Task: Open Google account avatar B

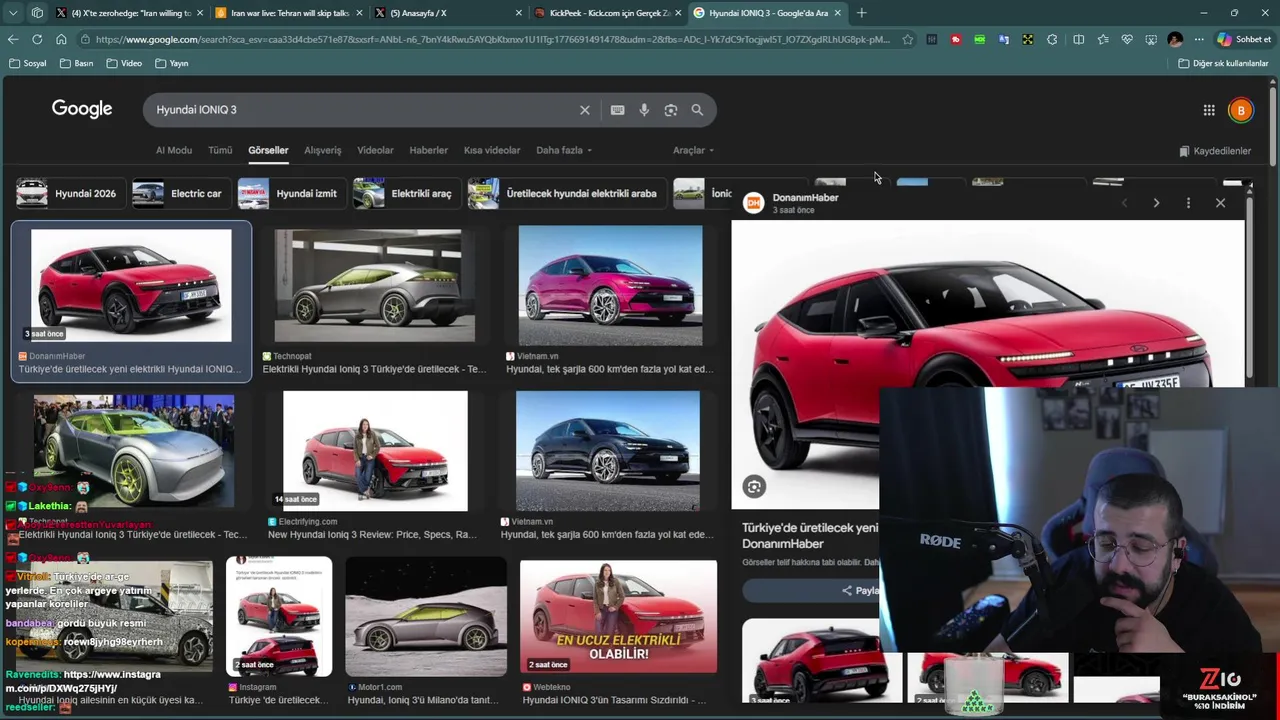Action: click(1241, 110)
